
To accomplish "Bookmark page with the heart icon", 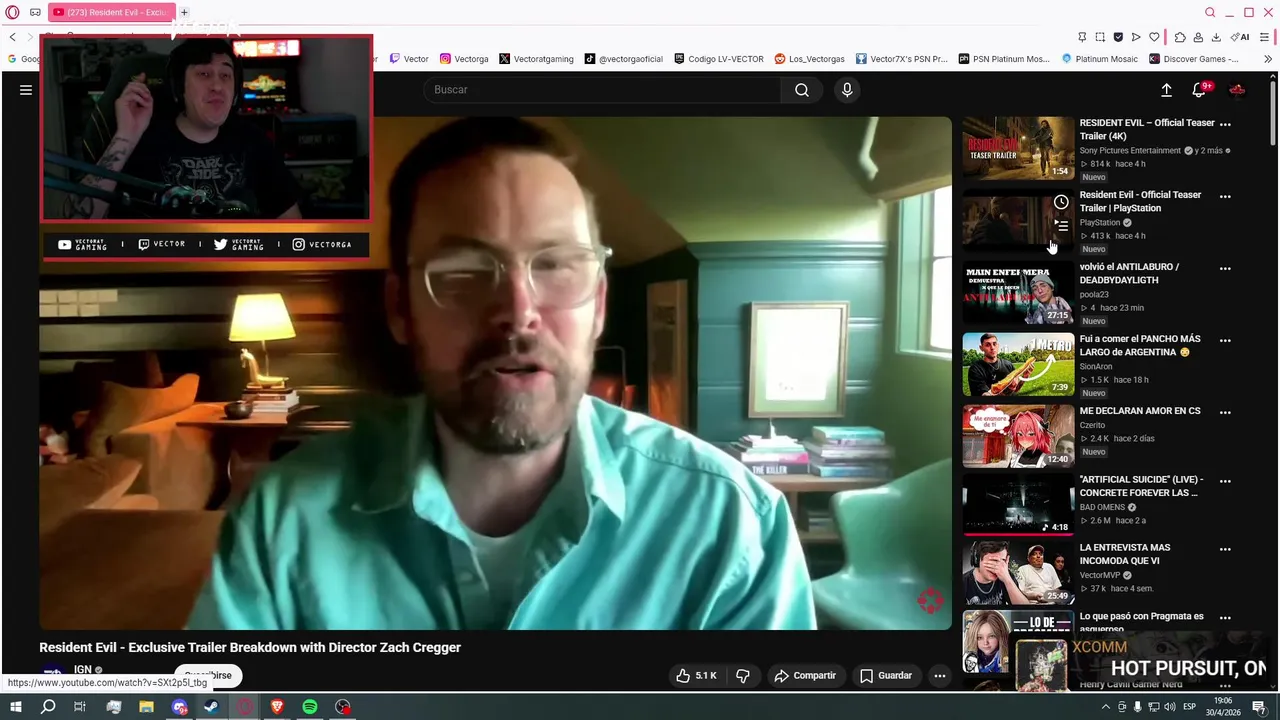I will [x=1154, y=37].
